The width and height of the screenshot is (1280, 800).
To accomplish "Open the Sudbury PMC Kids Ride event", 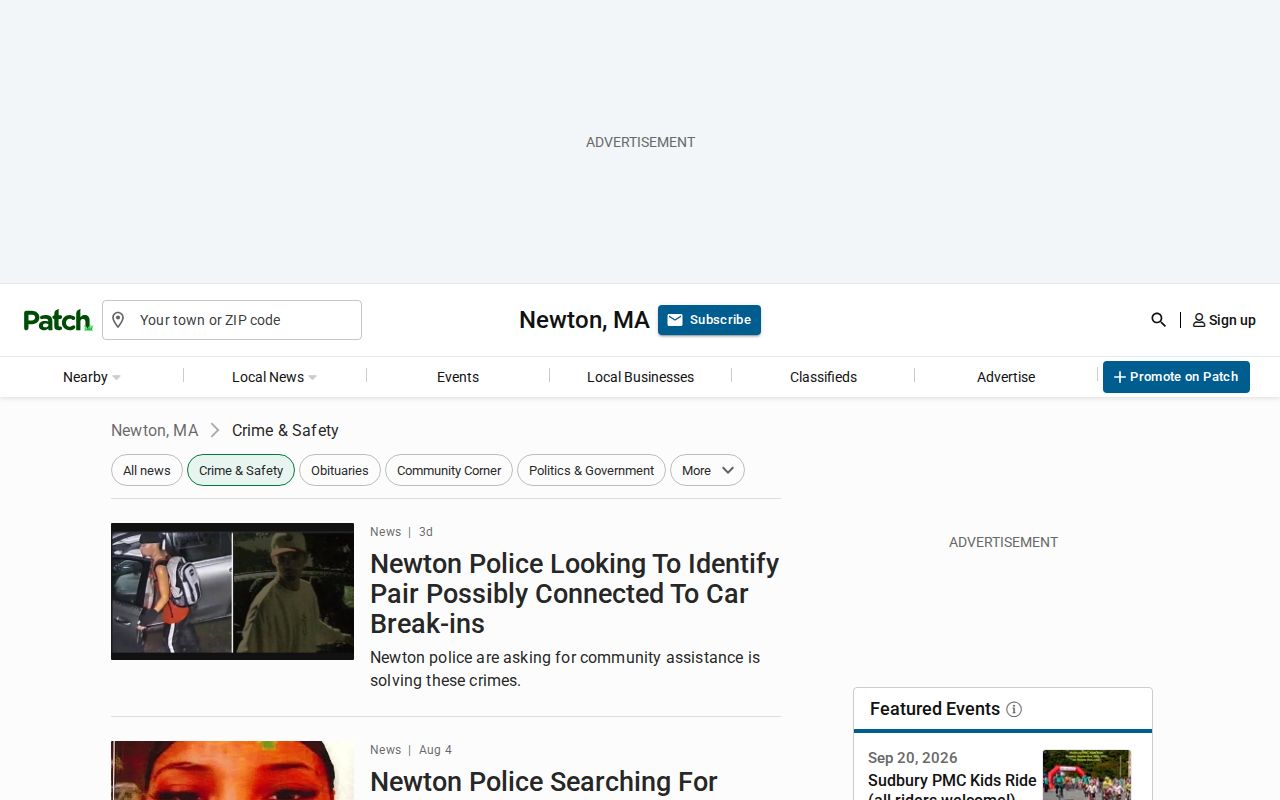I will 952,788.
